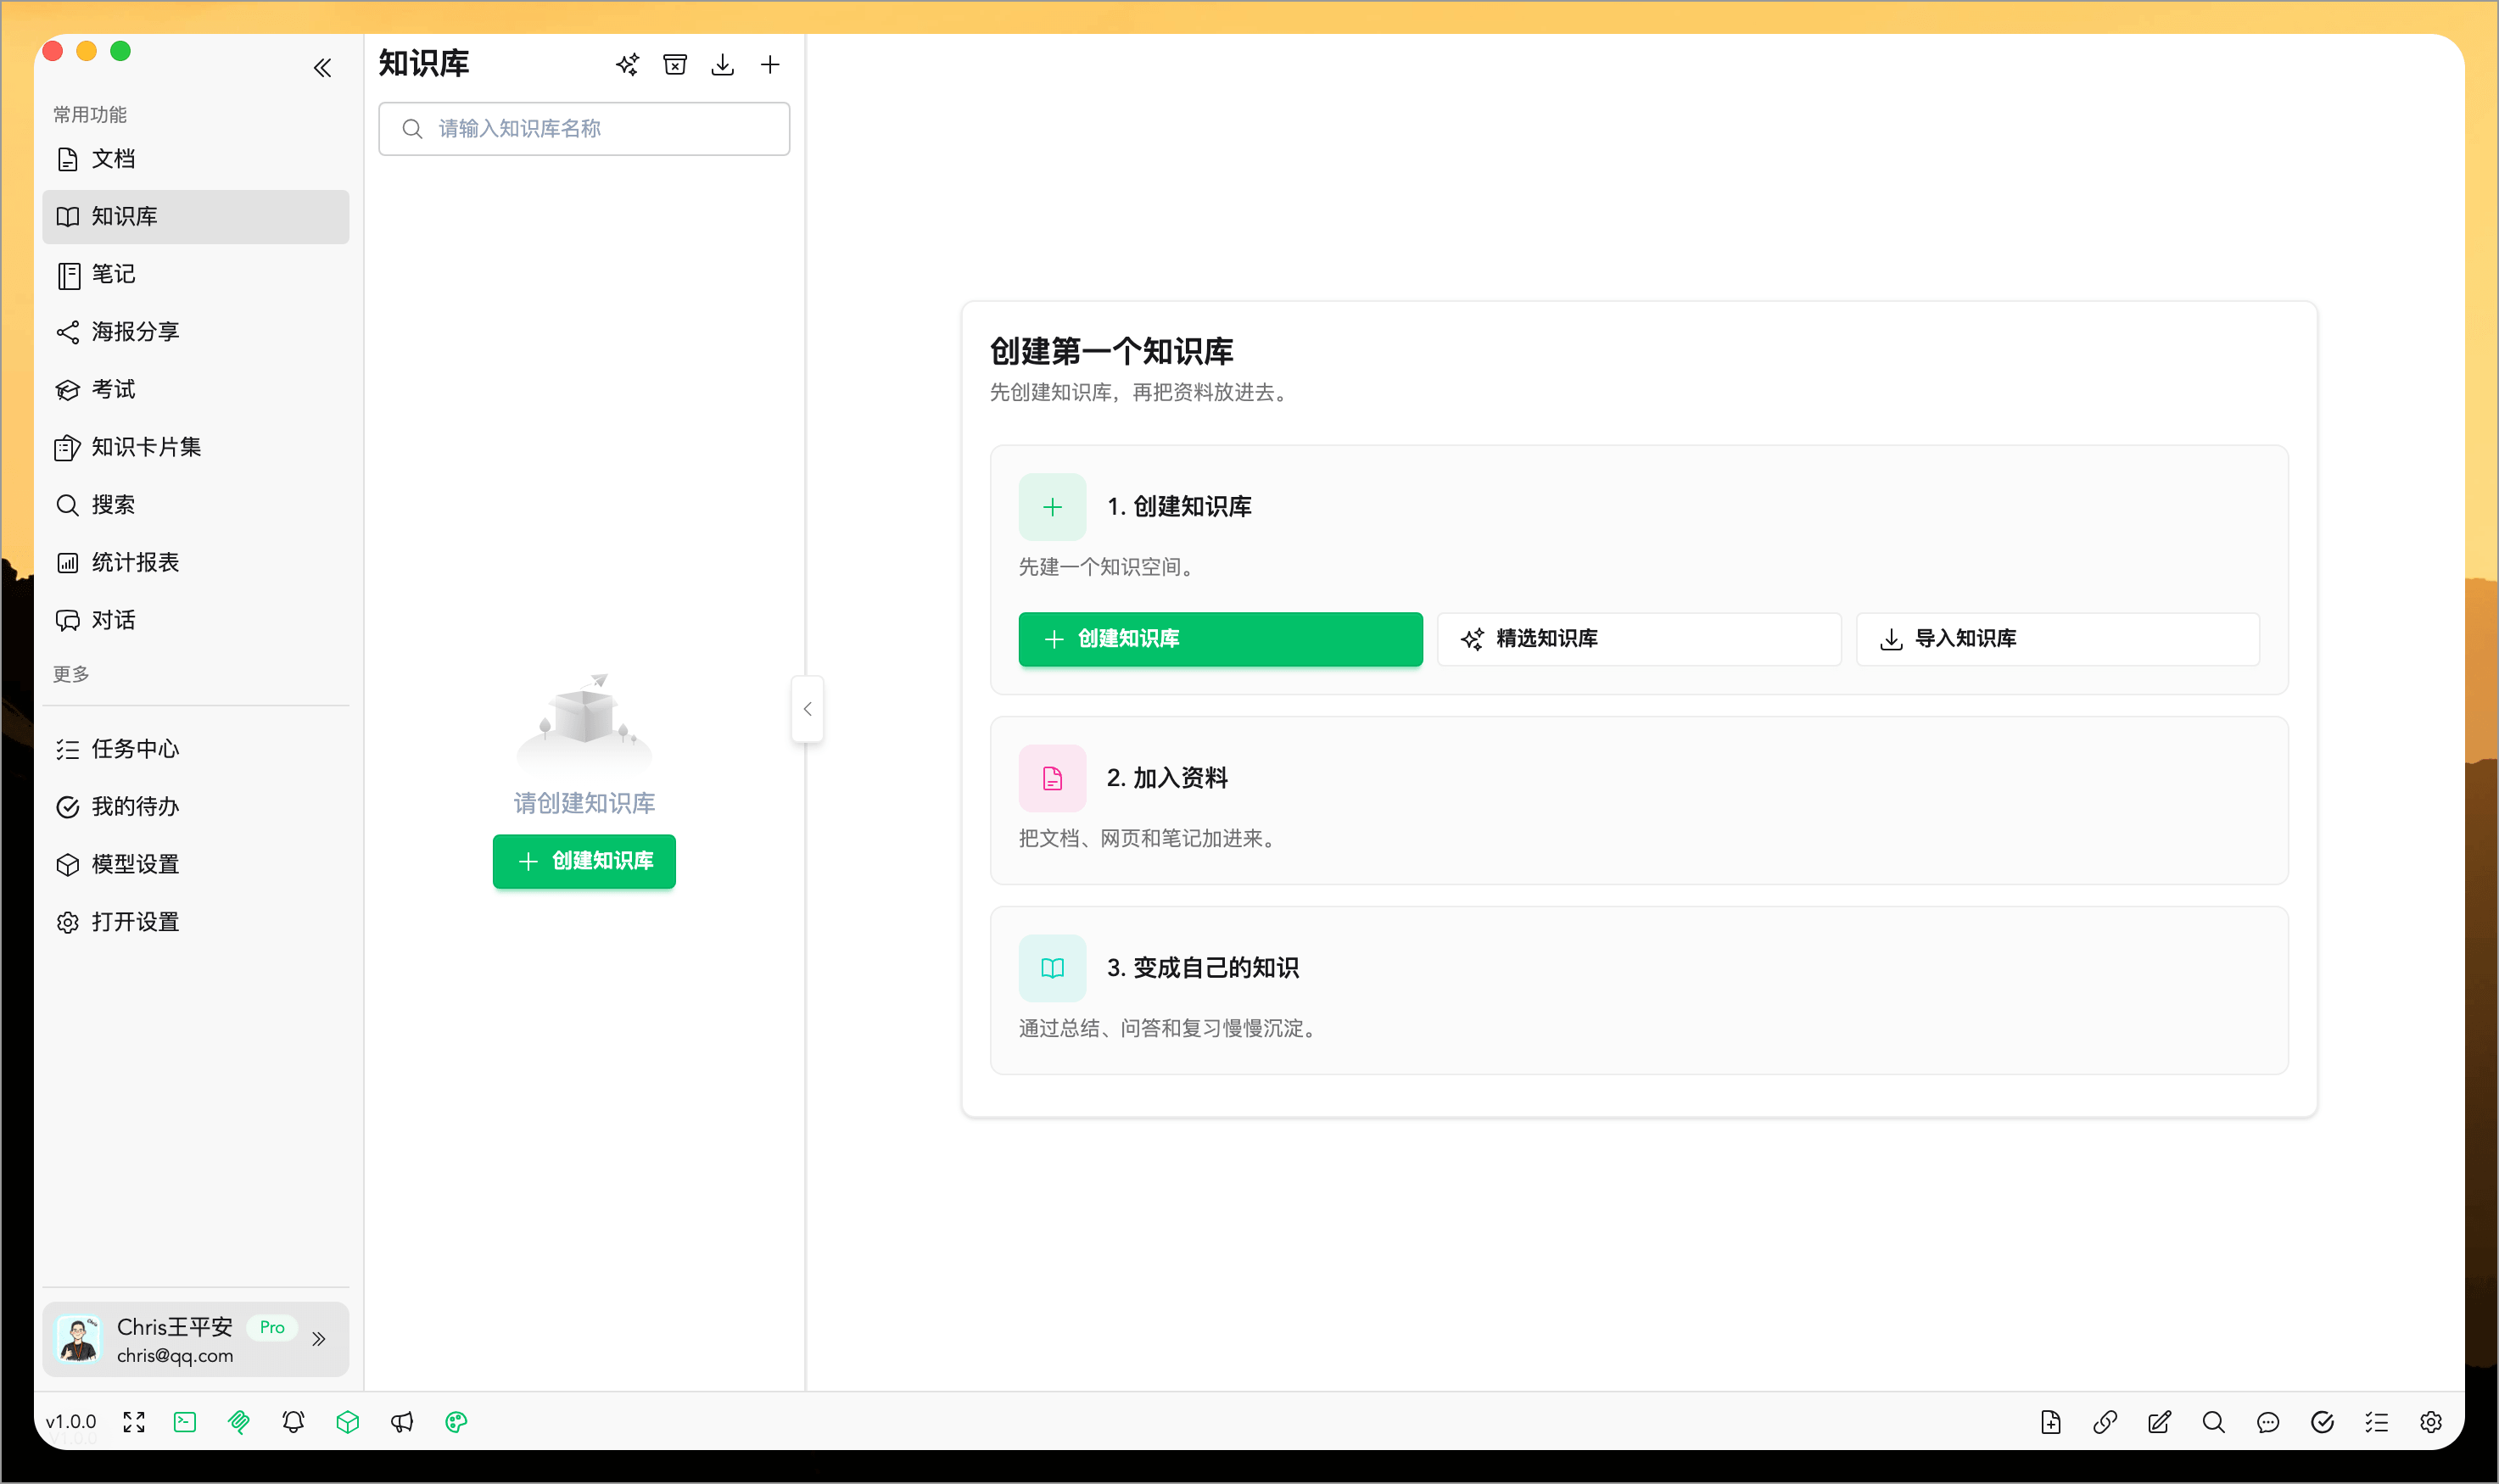Open the package cube icon in status bar
2499x1484 pixels.
348,1421
